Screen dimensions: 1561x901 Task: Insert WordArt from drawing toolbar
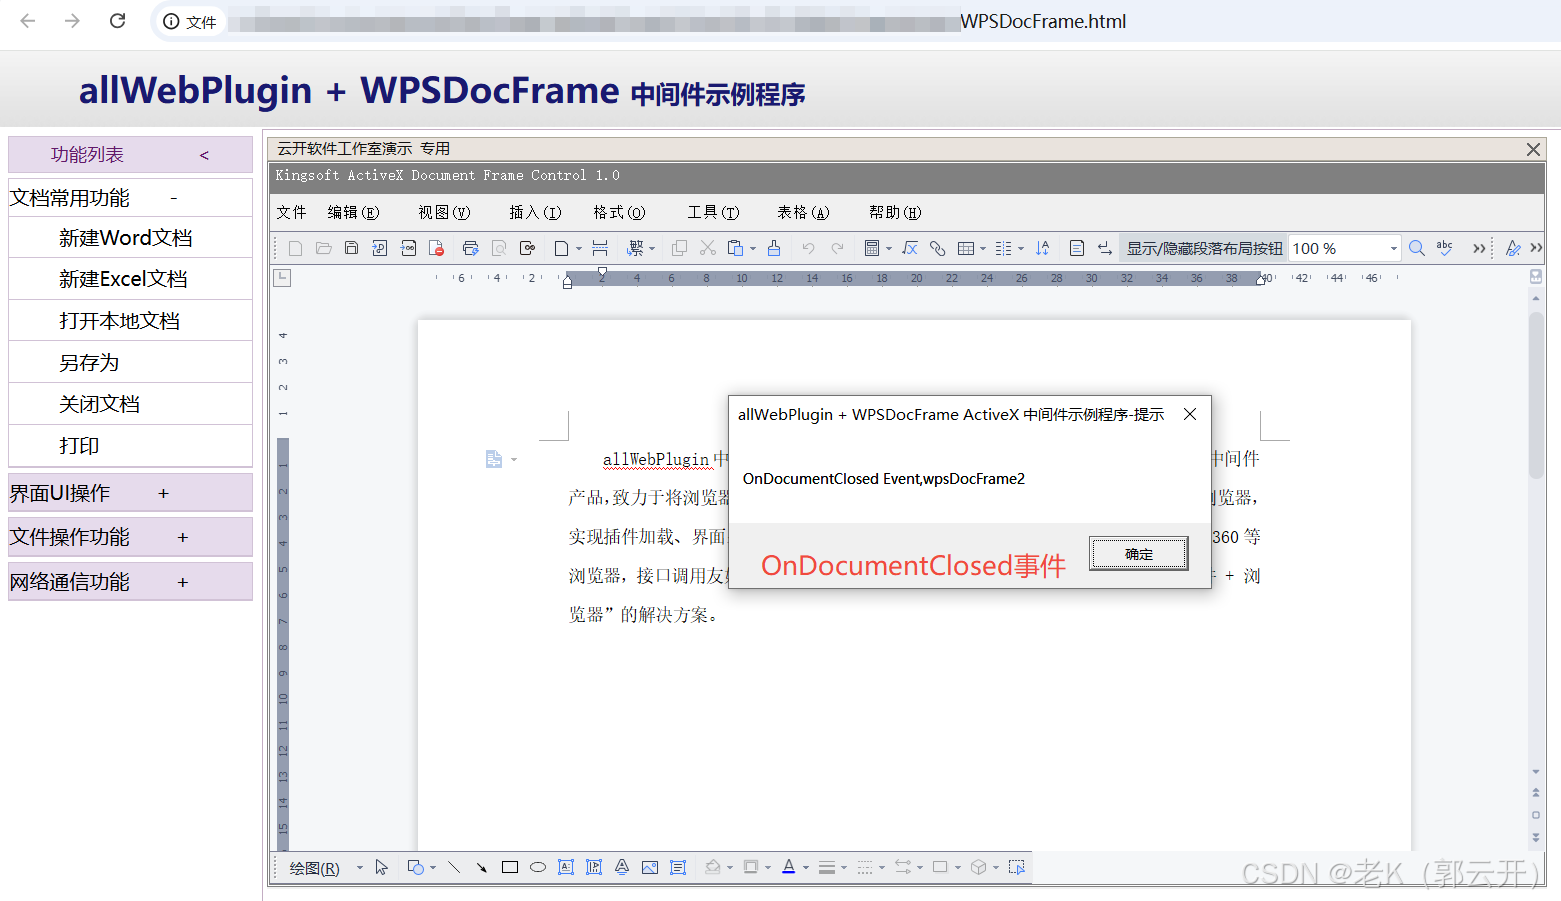622,867
